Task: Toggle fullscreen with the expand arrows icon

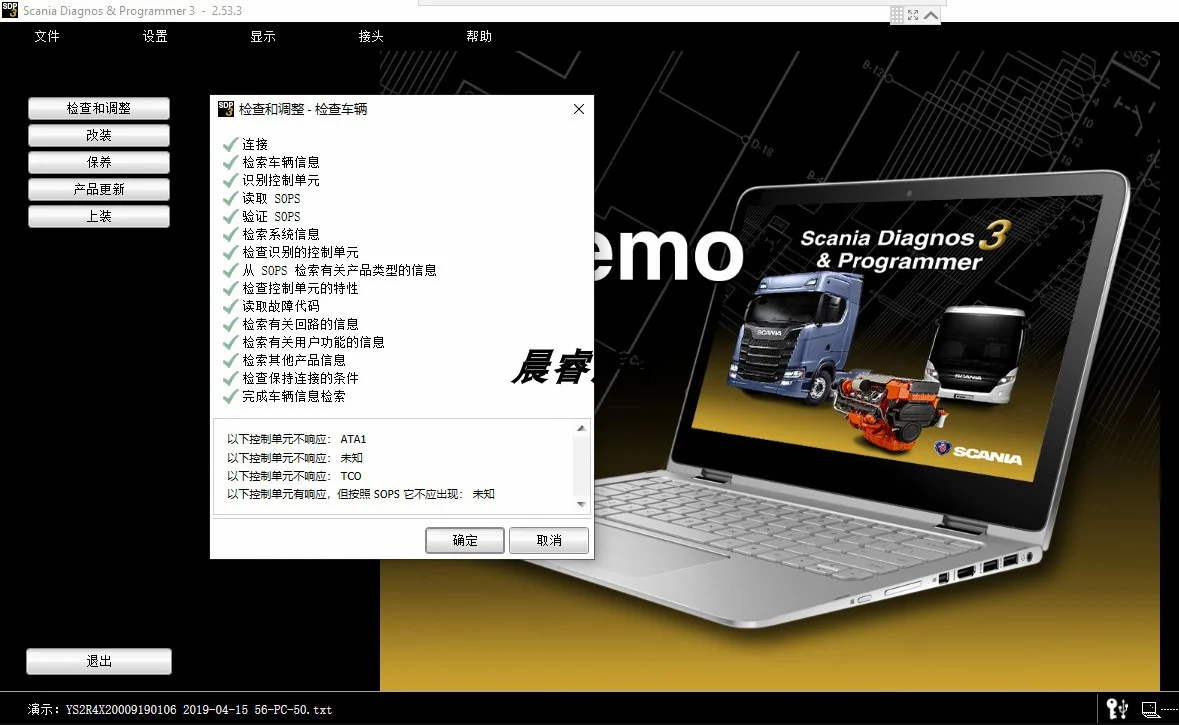Action: tap(913, 14)
